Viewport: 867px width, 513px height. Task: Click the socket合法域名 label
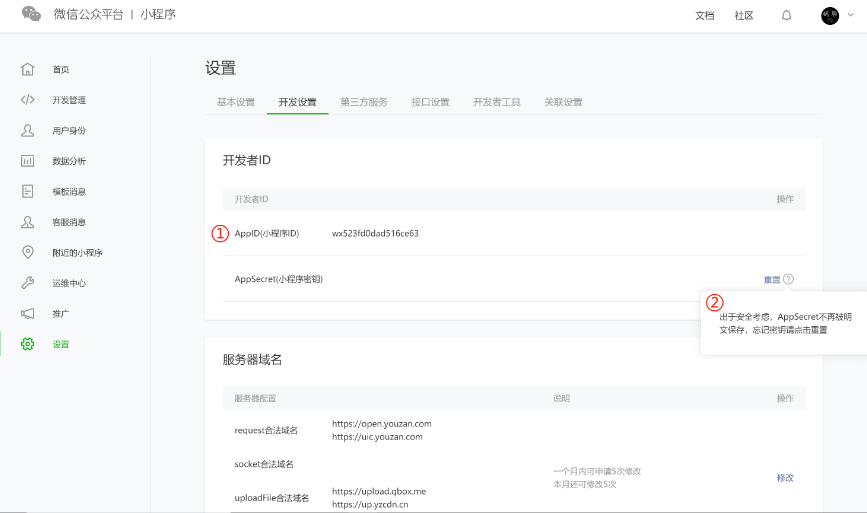point(264,464)
